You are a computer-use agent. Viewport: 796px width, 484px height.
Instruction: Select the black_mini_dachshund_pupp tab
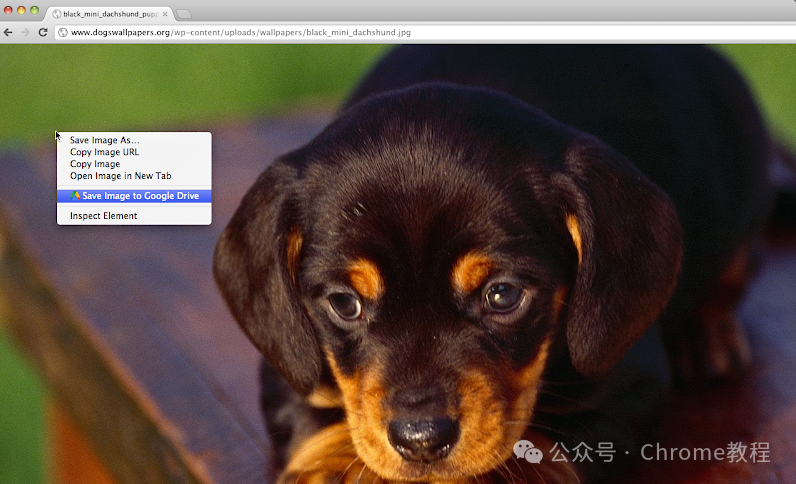[110, 14]
